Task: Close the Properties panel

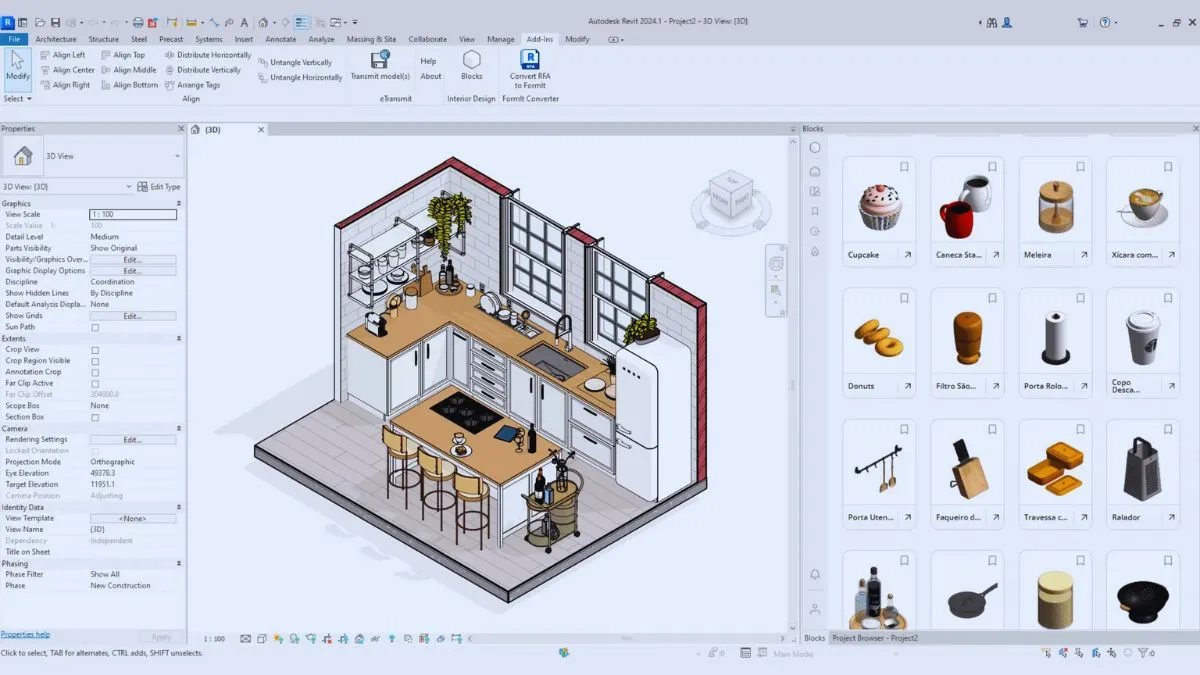Action: click(180, 129)
